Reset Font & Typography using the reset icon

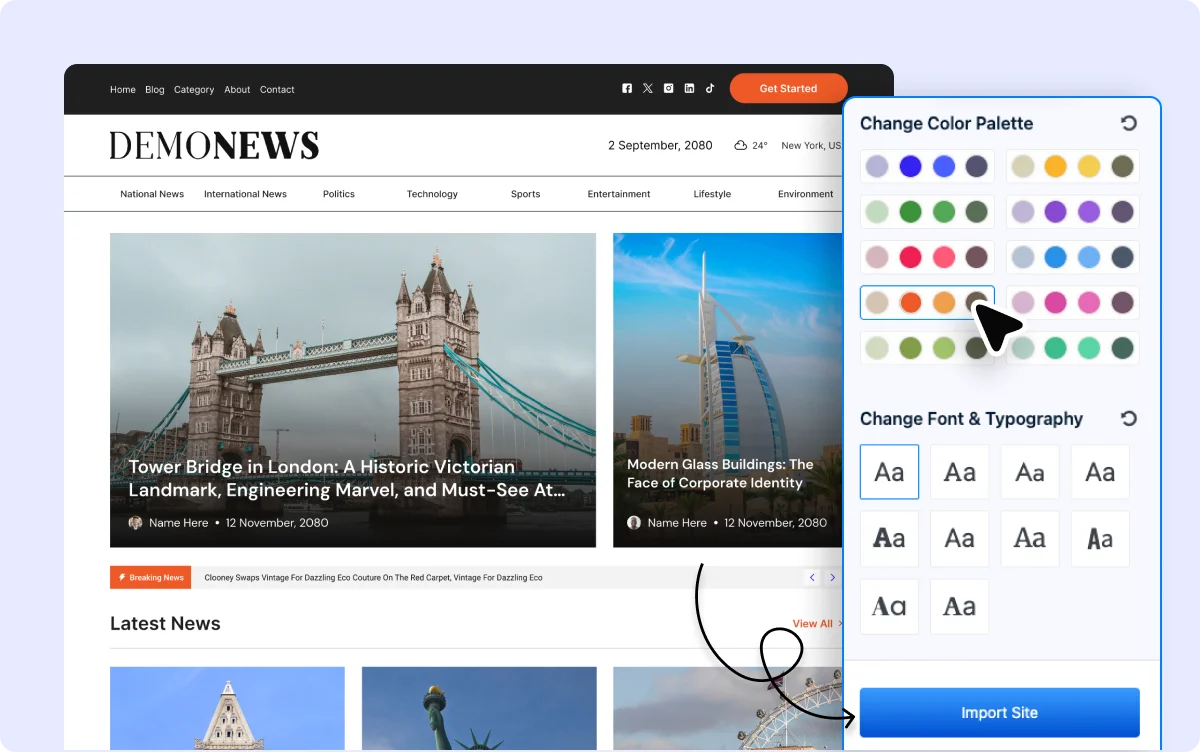click(x=1129, y=418)
